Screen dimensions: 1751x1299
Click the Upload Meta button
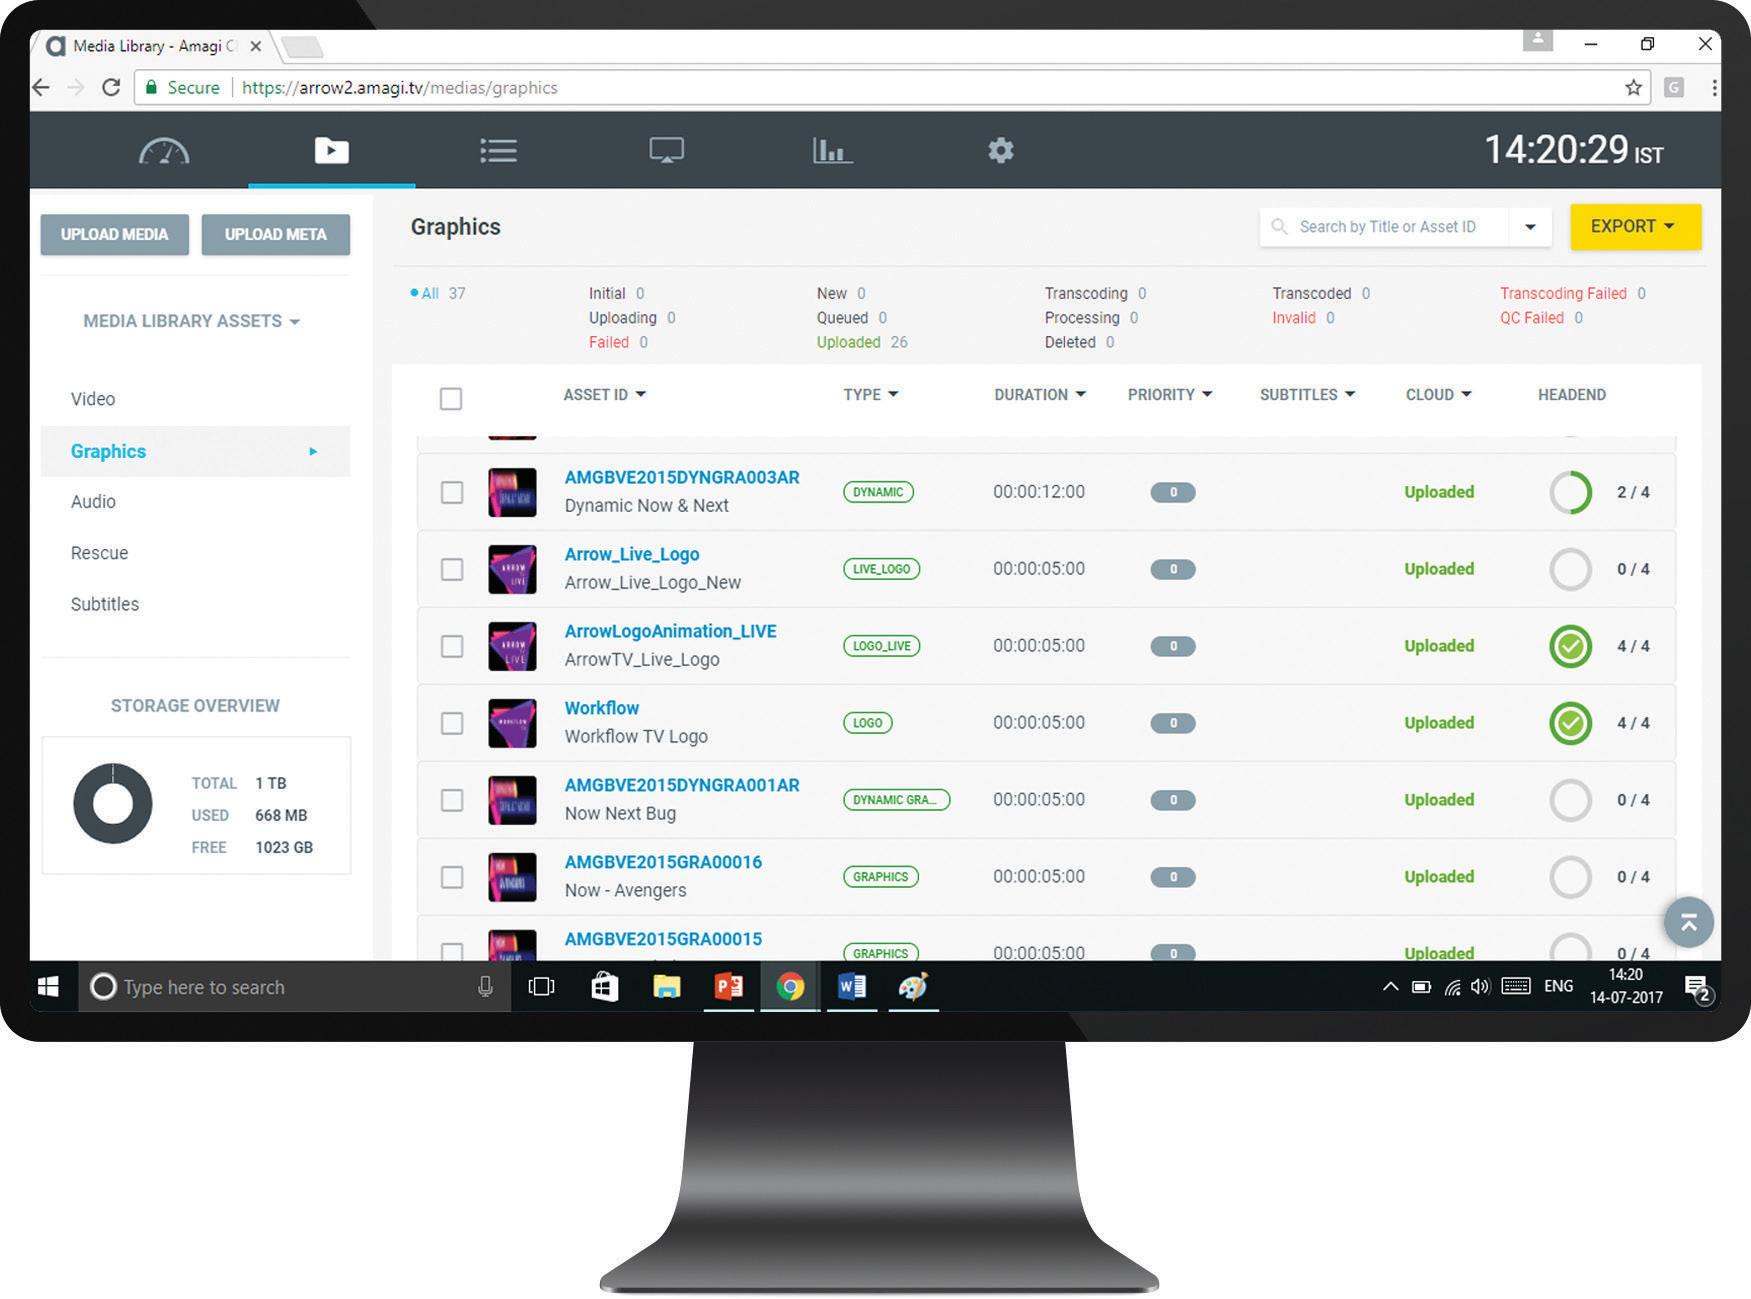coord(276,234)
